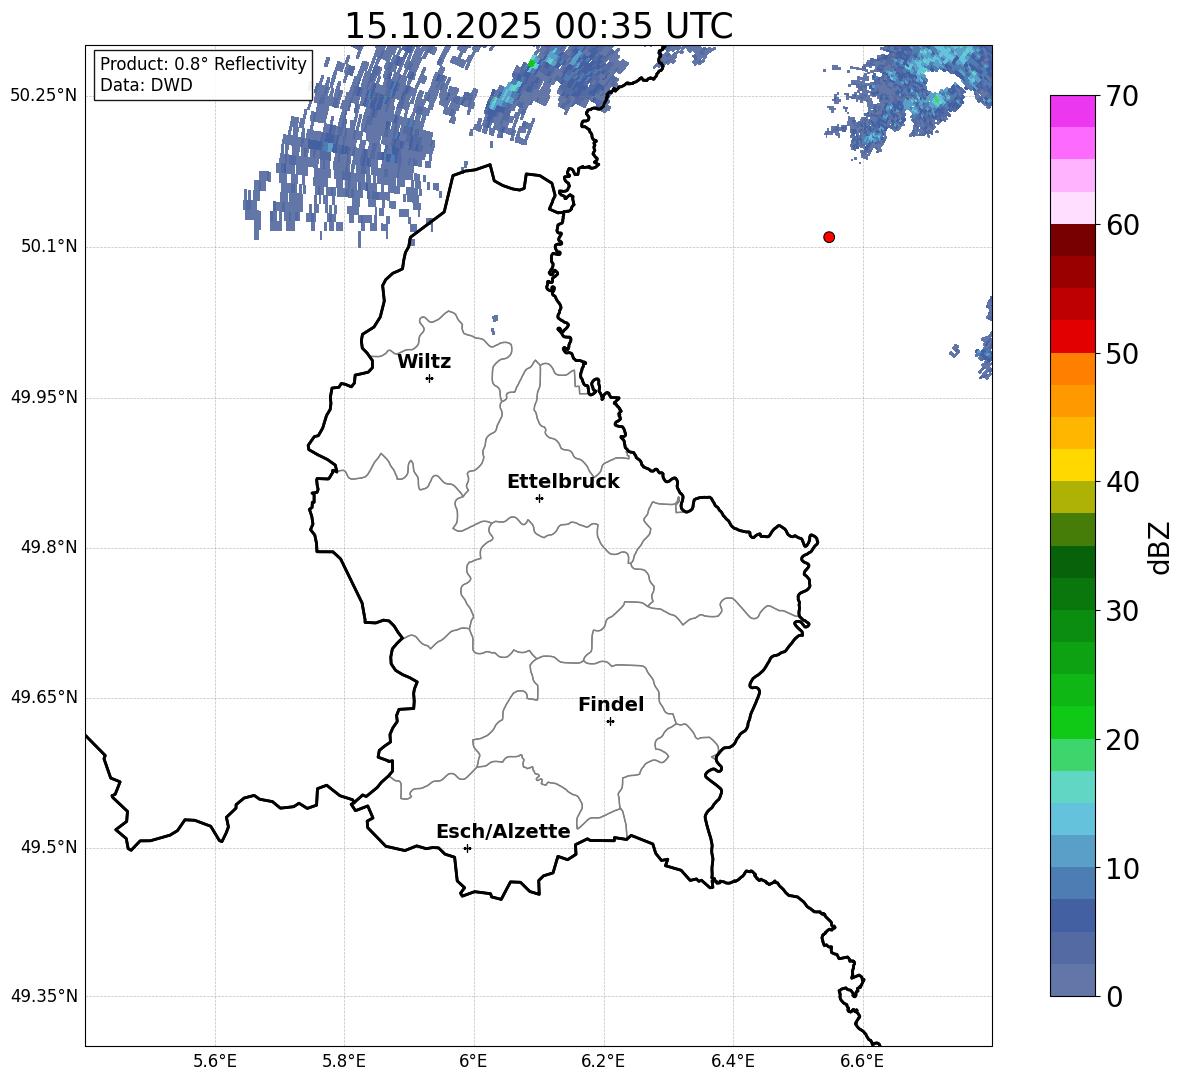Click the 40 colorbar tick label
The height and width of the screenshot is (1081, 1184).
coord(1122,482)
